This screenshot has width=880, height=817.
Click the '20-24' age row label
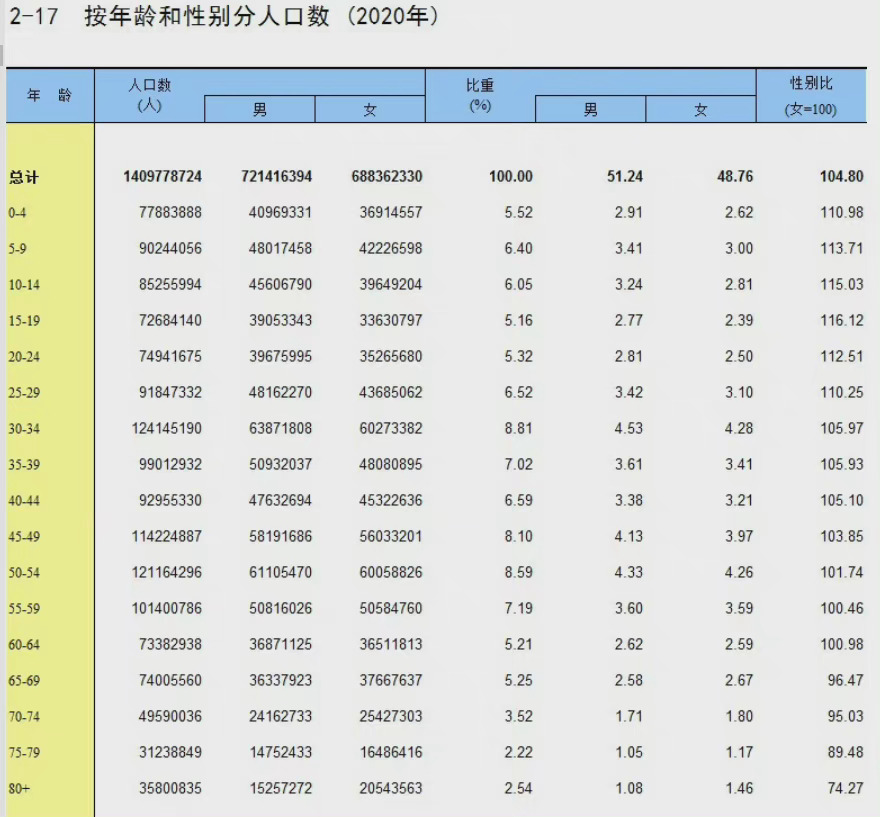[x=24, y=356]
